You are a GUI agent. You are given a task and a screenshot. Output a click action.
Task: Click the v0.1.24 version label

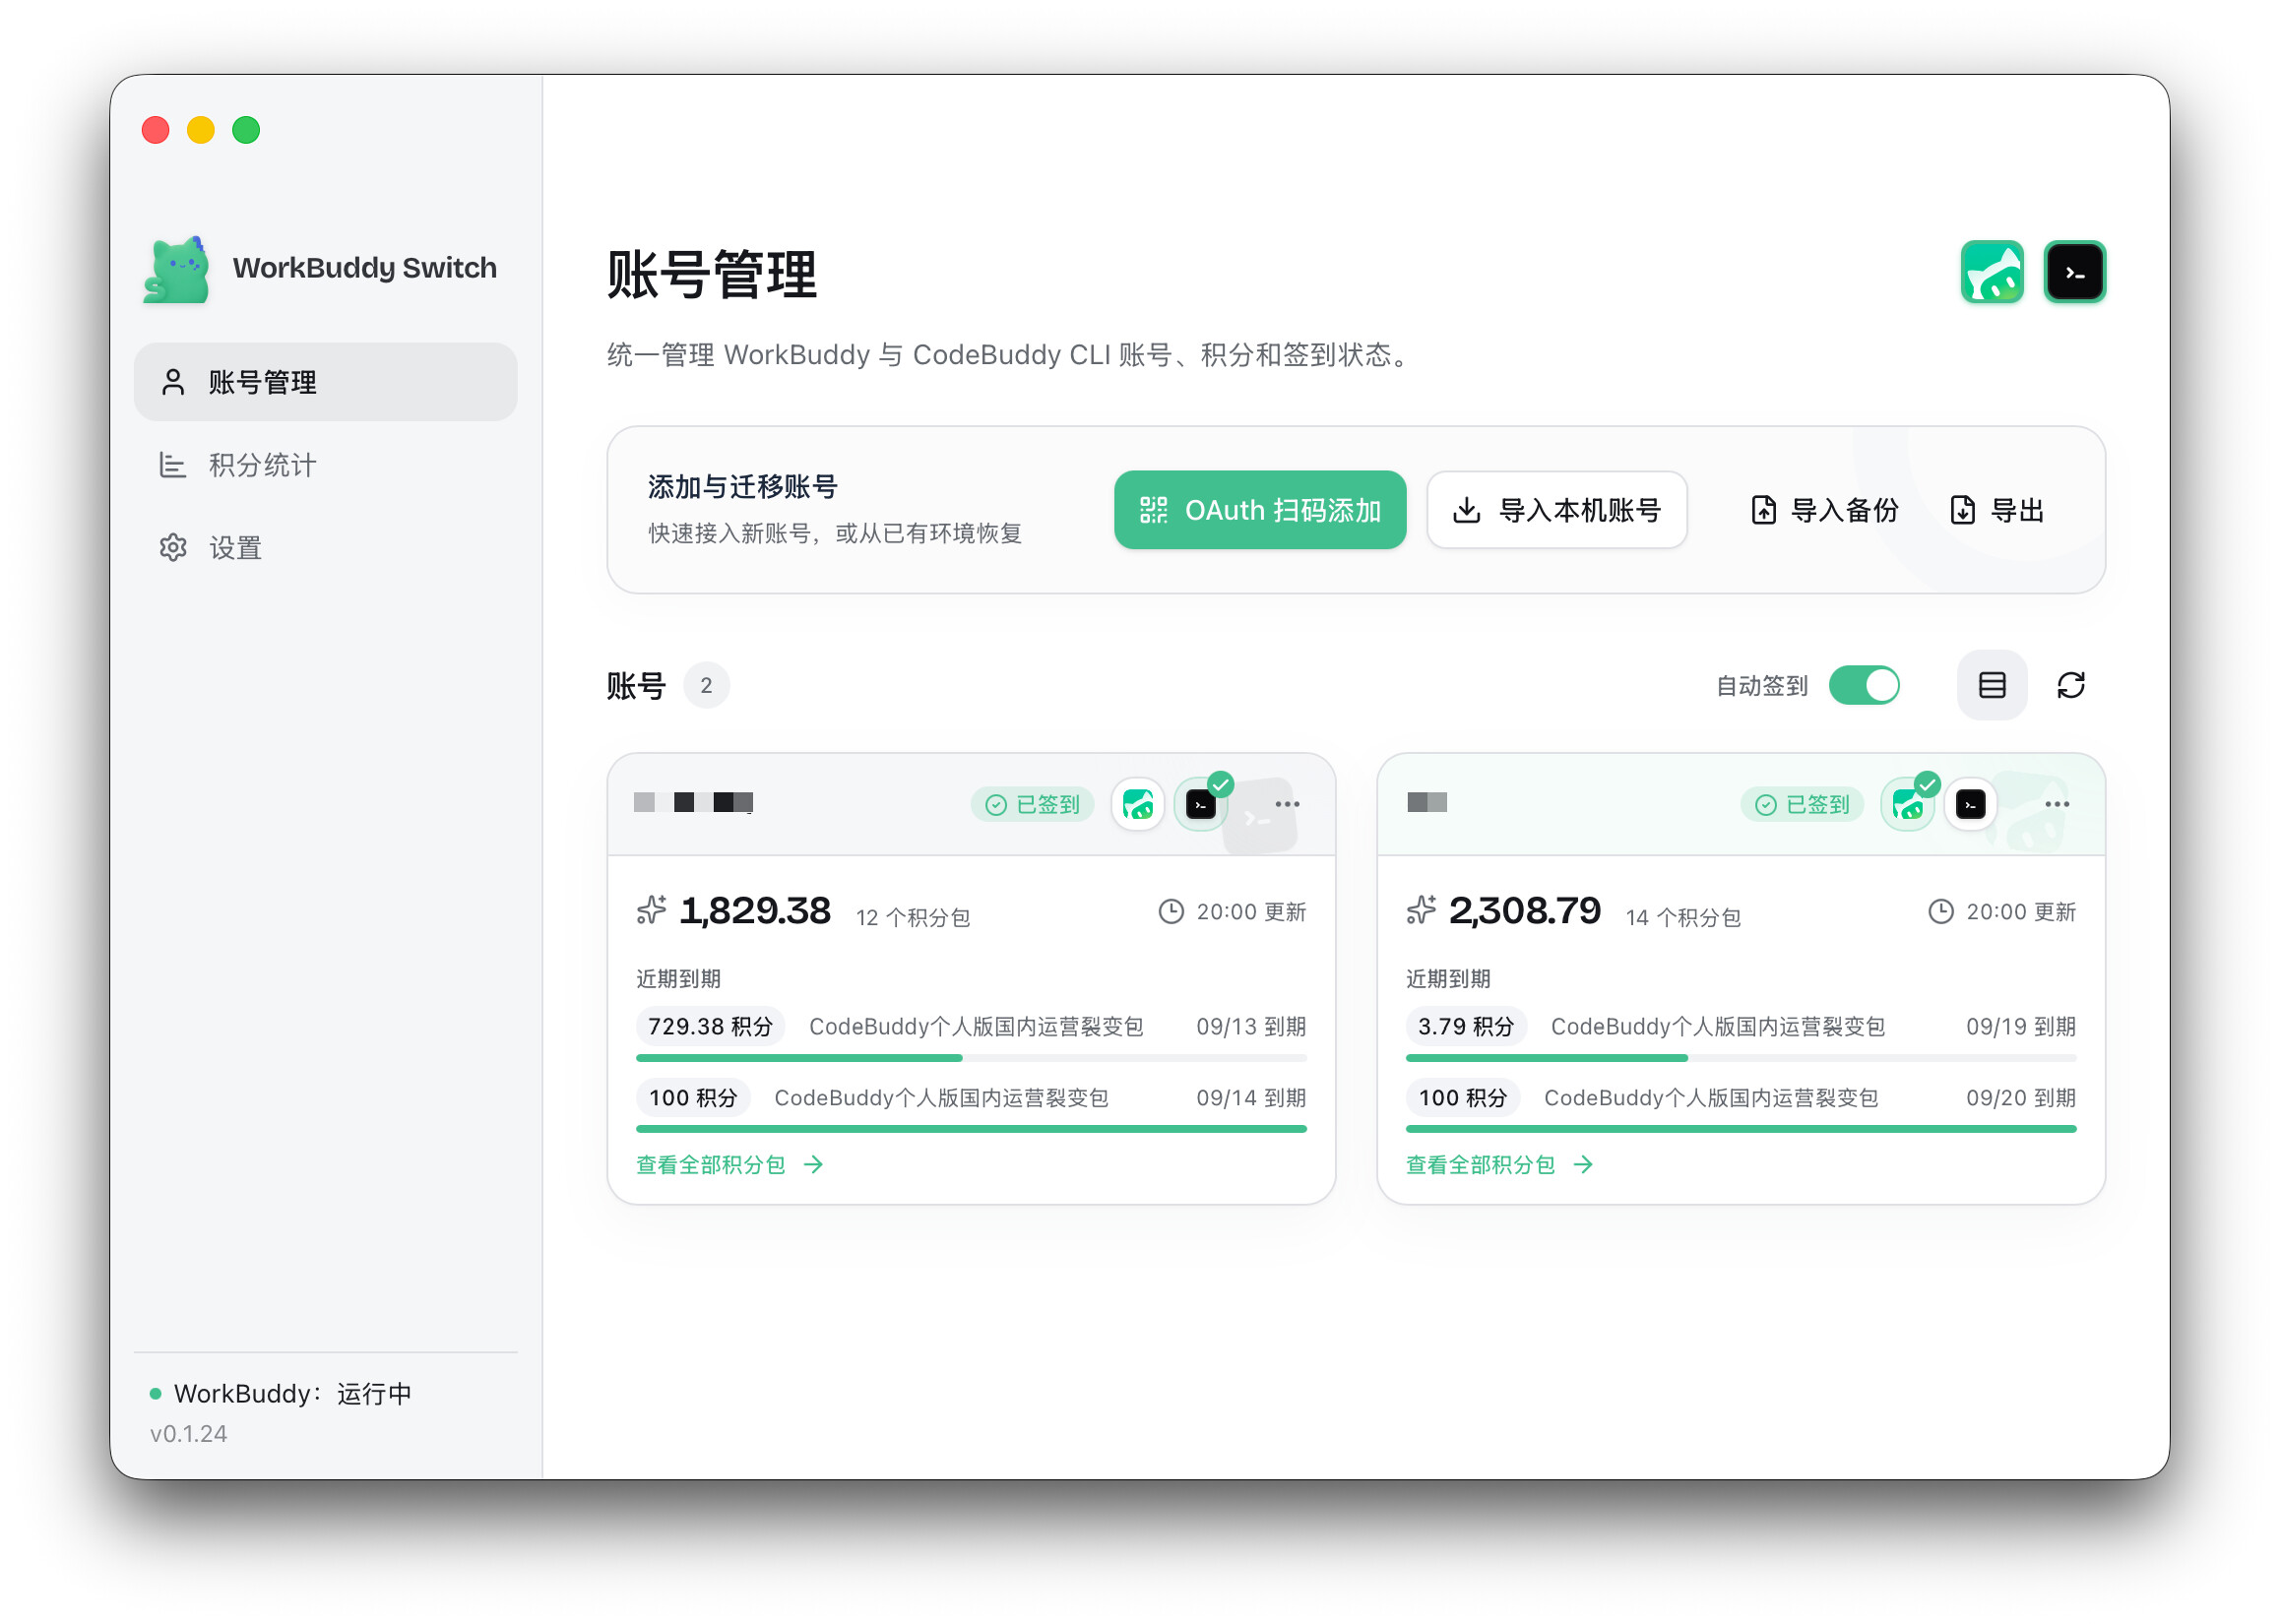pyautogui.click(x=189, y=1433)
